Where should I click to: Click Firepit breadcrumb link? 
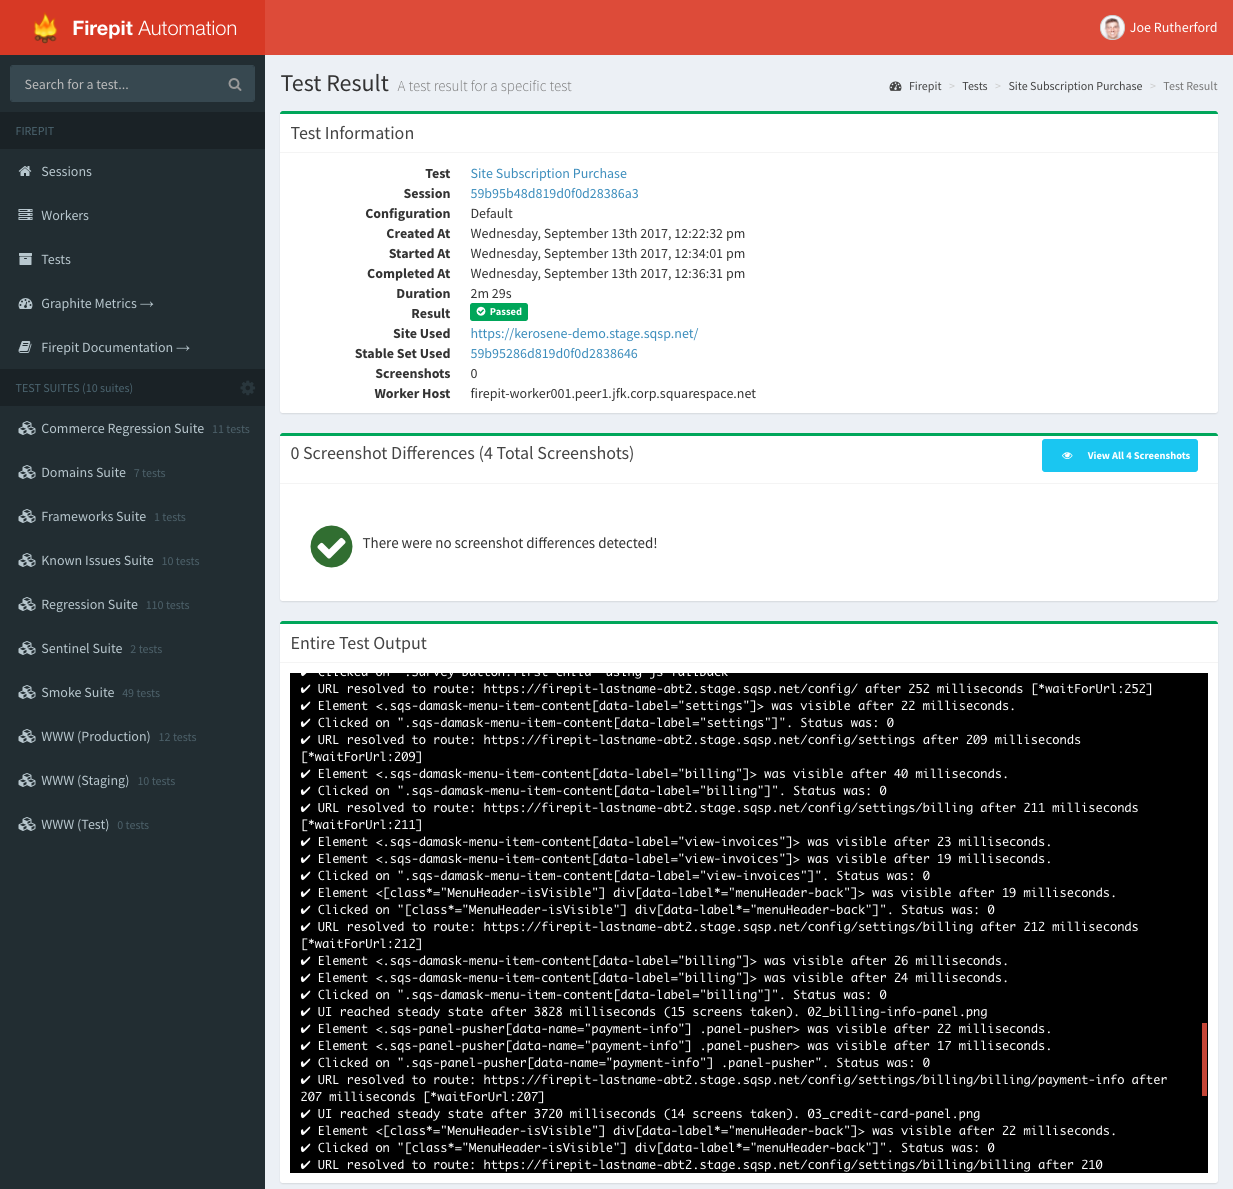coord(925,87)
